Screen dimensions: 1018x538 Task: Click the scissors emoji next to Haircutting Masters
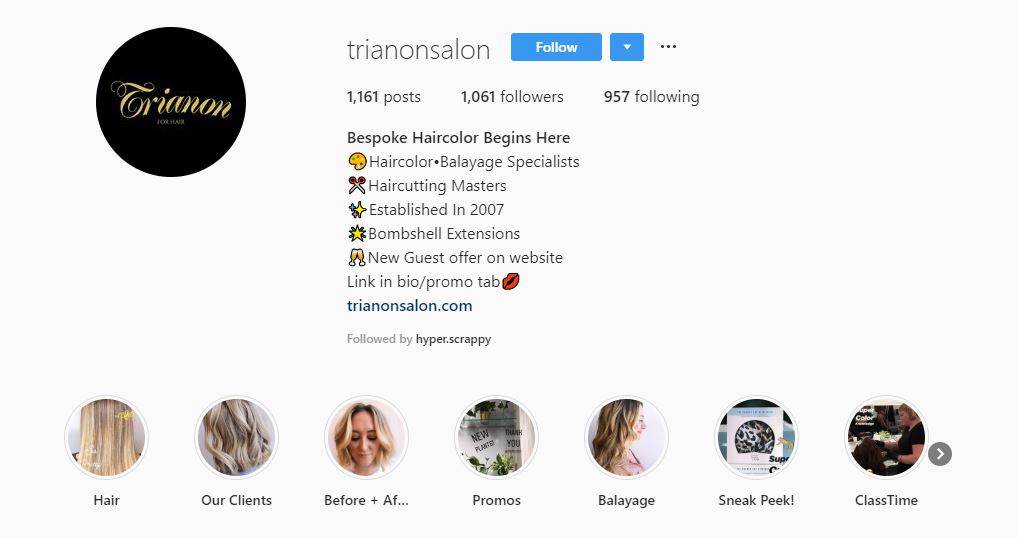[356, 186]
